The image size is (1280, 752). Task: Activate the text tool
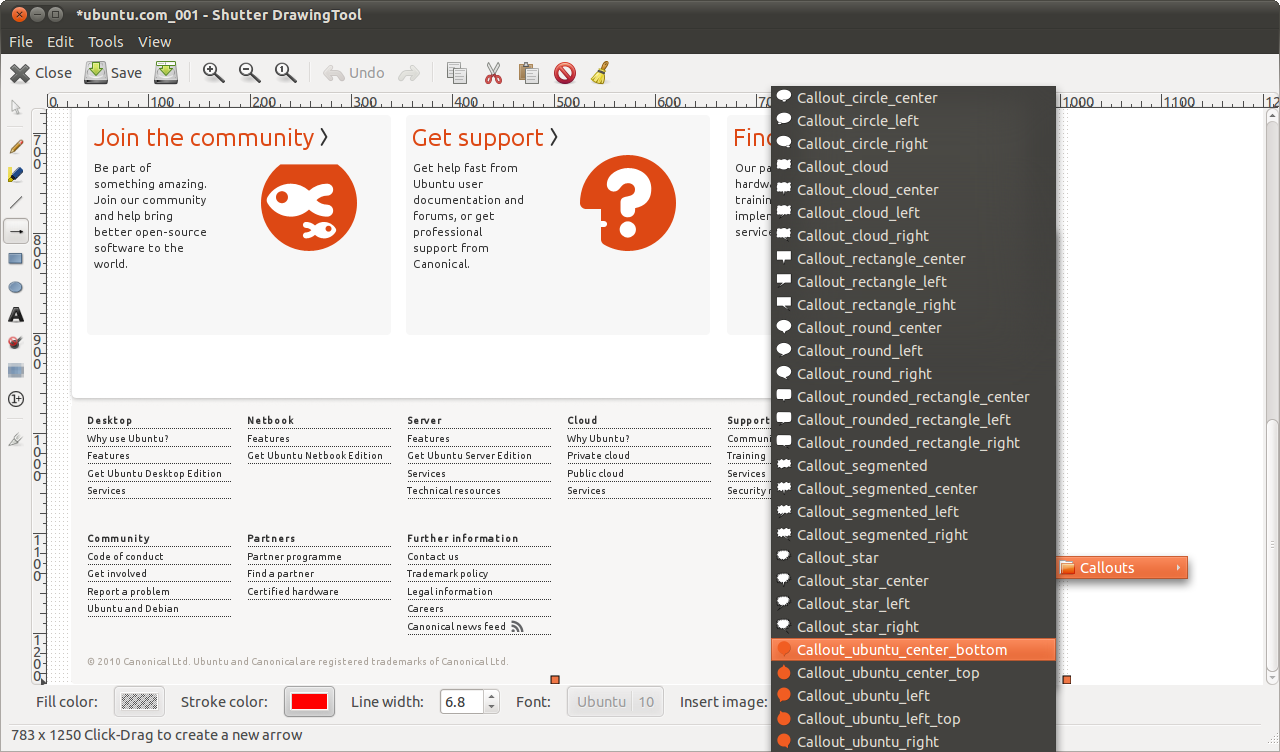tap(15, 315)
